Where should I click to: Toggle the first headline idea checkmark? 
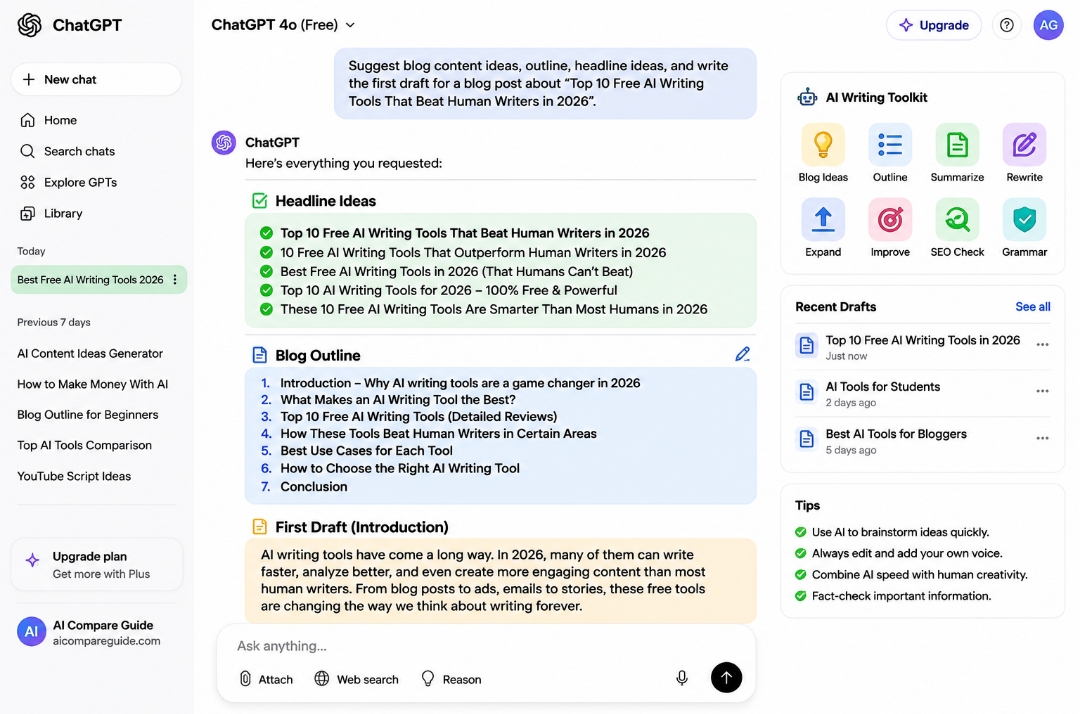tap(267, 233)
